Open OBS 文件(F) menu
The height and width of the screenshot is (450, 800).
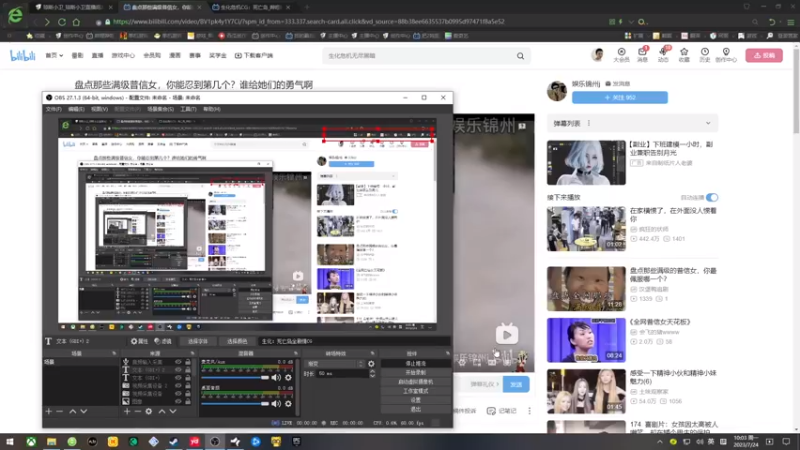click(x=54, y=109)
